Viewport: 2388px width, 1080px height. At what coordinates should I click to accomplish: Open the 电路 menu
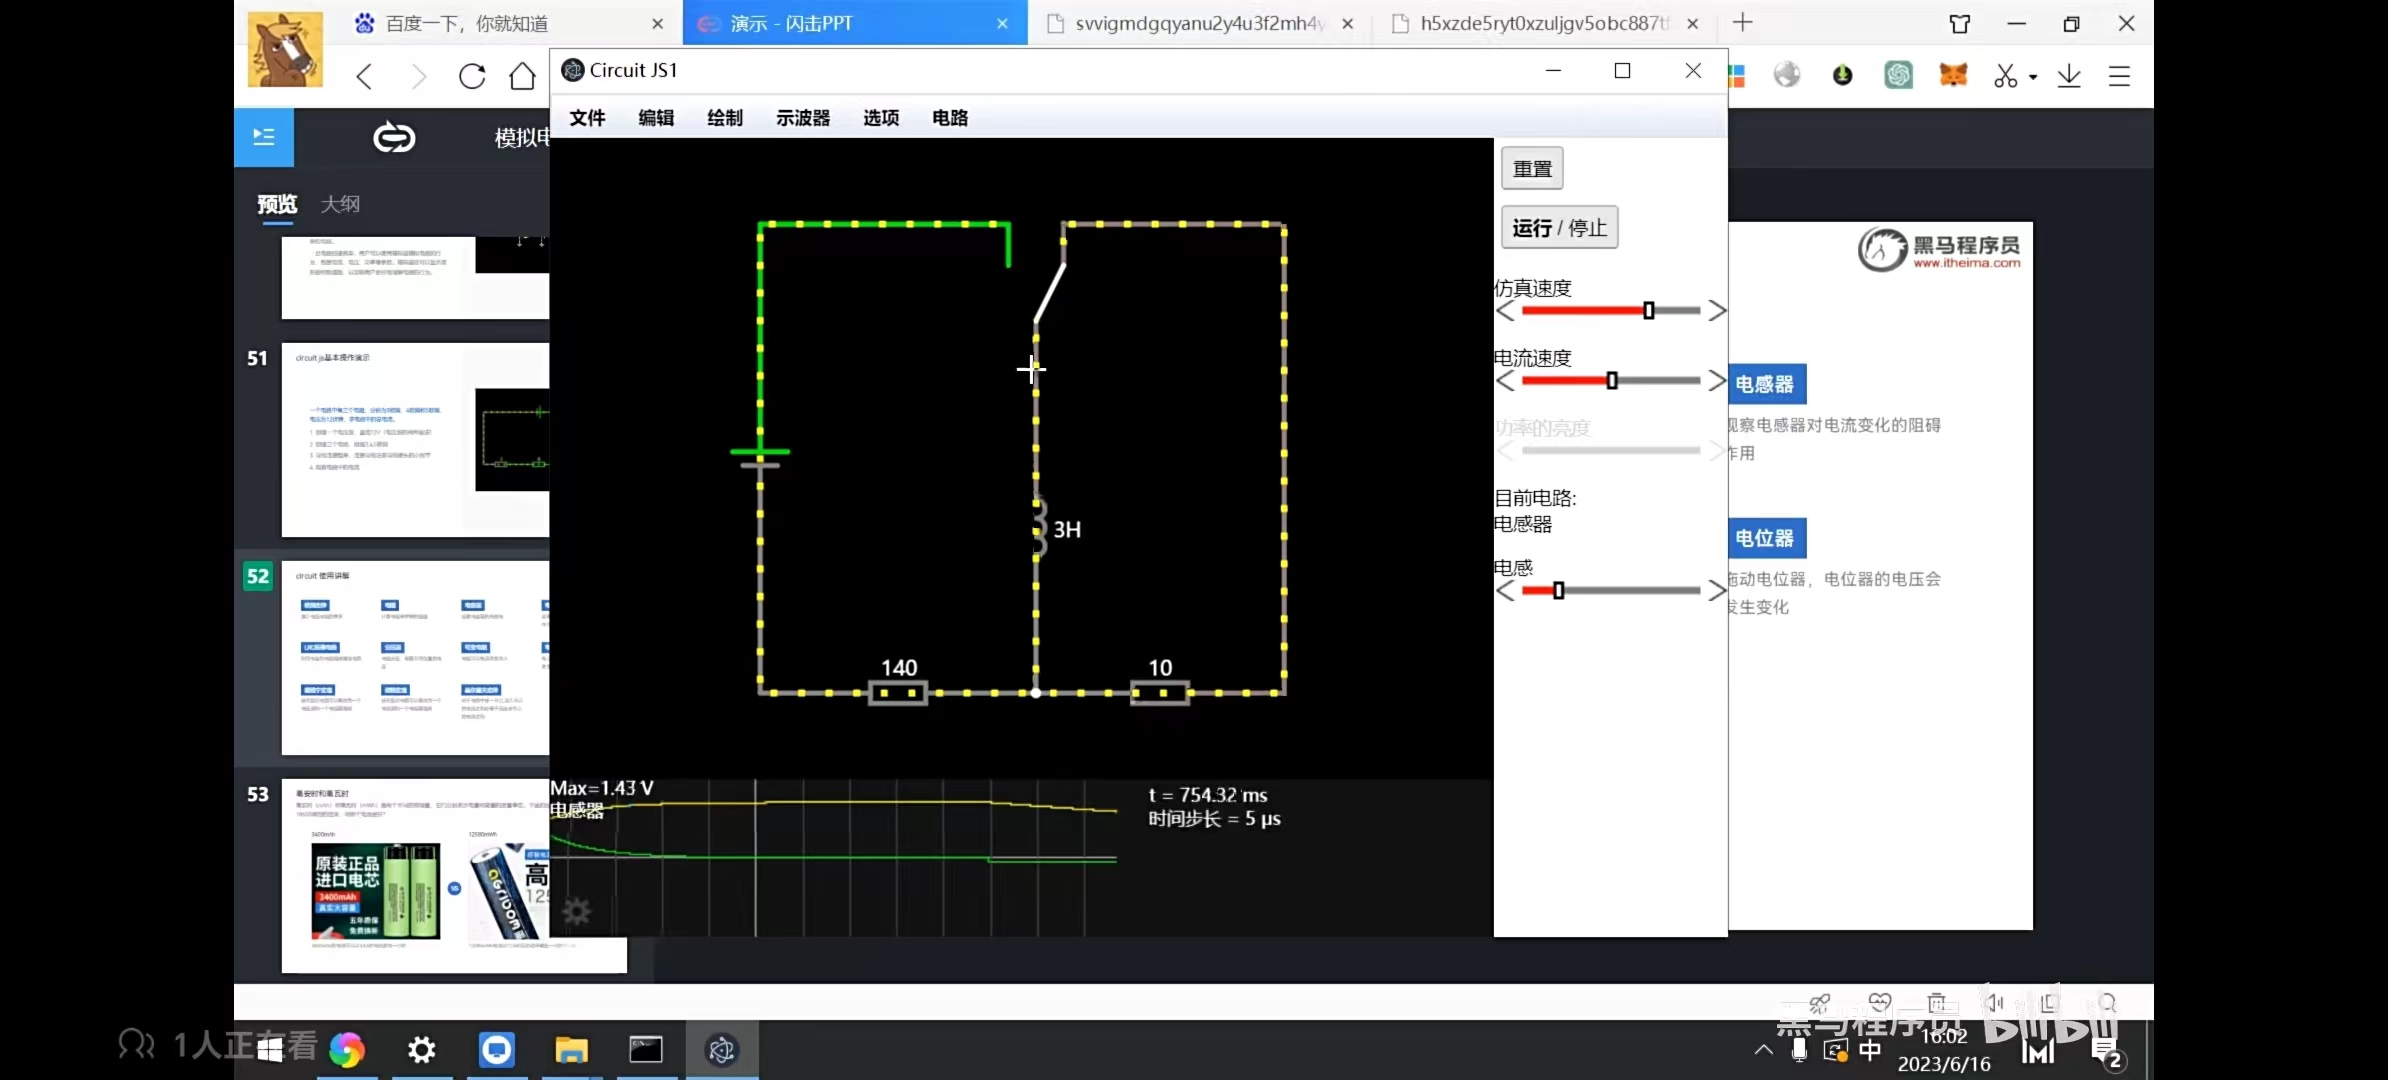point(949,118)
